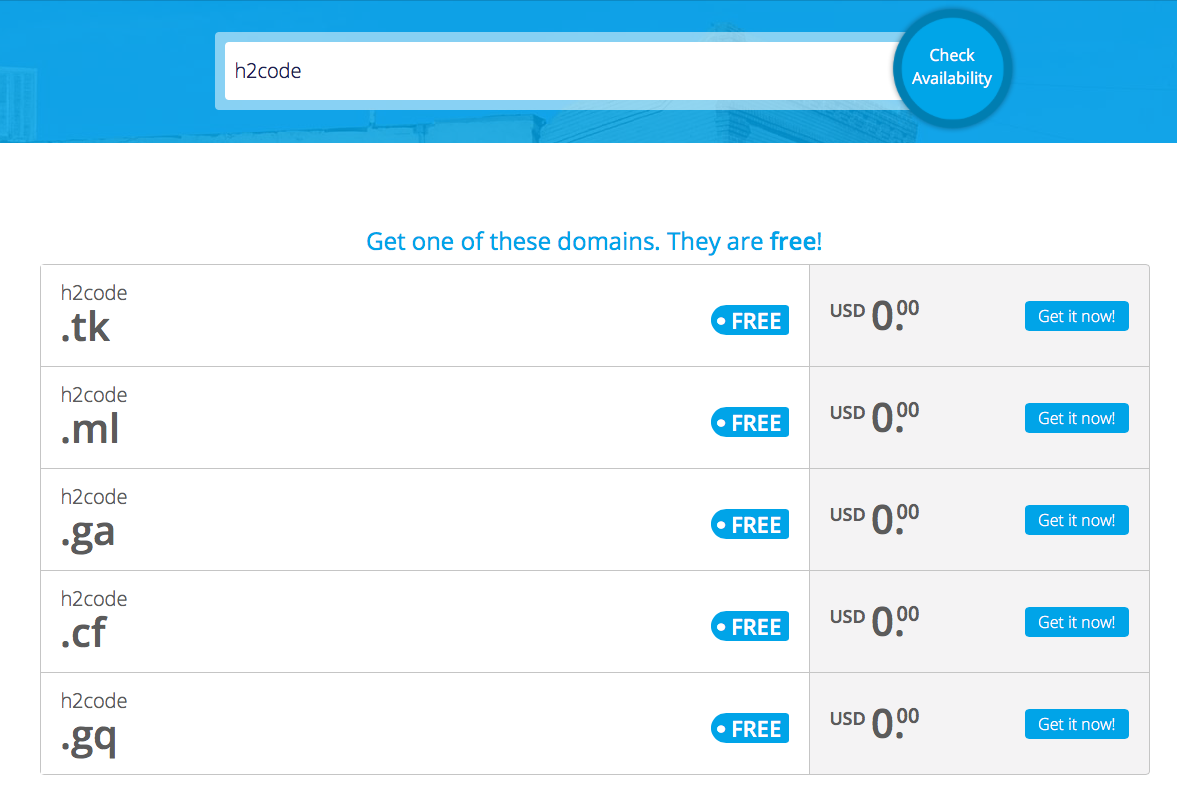This screenshot has width=1177, height=789.
Task: Get the .cf domain now
Action: click(1076, 622)
